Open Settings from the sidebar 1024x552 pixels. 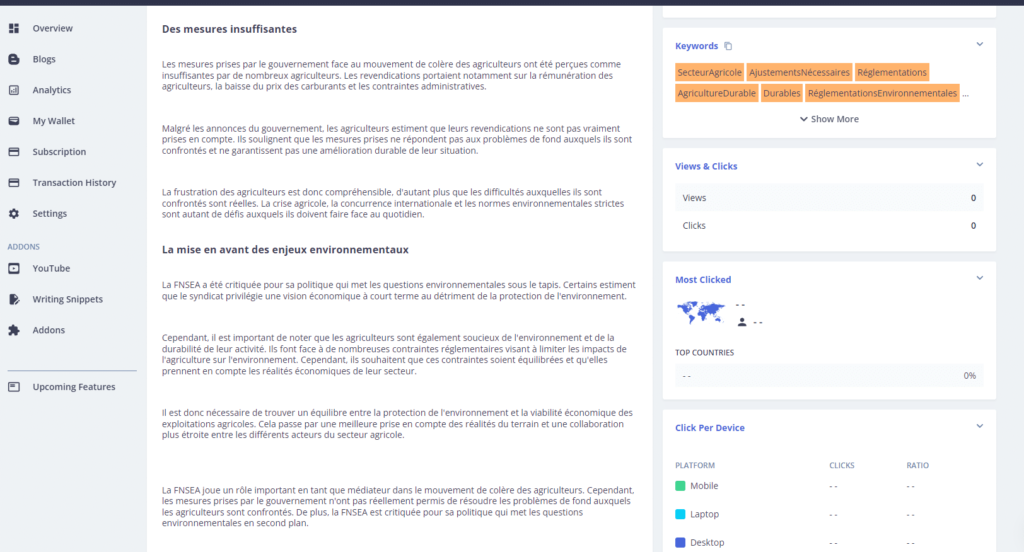[x=50, y=214]
